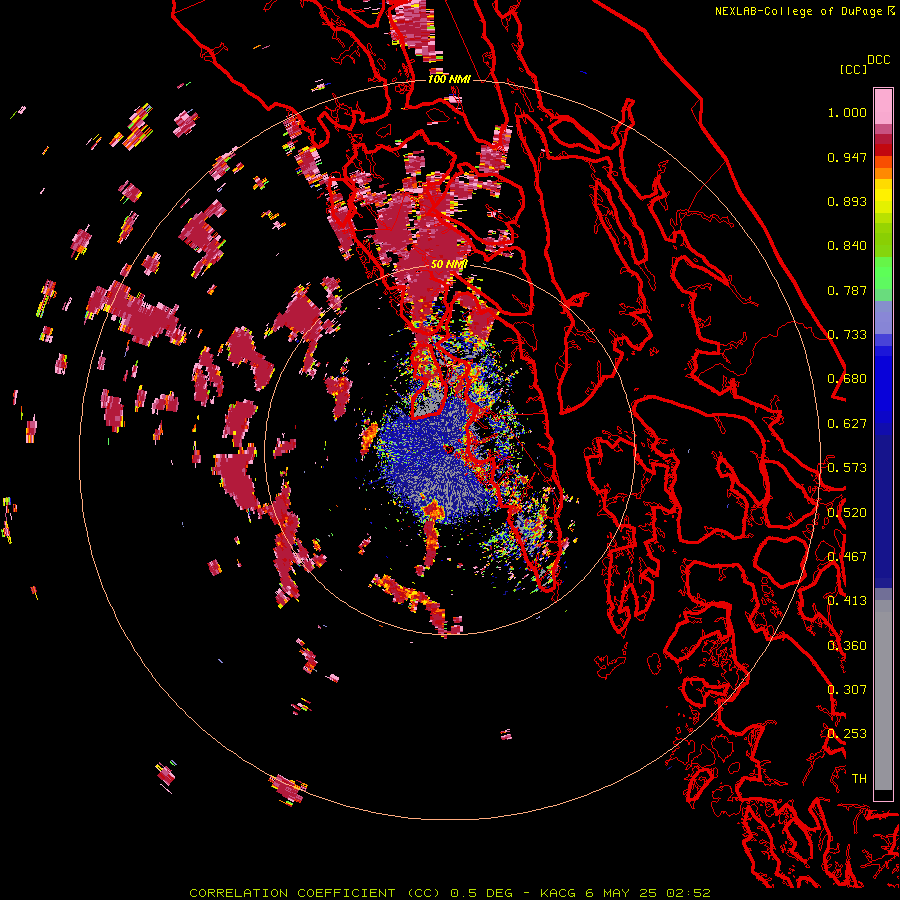Click the 0.893 color scale value
The height and width of the screenshot is (900, 900).
click(x=847, y=201)
